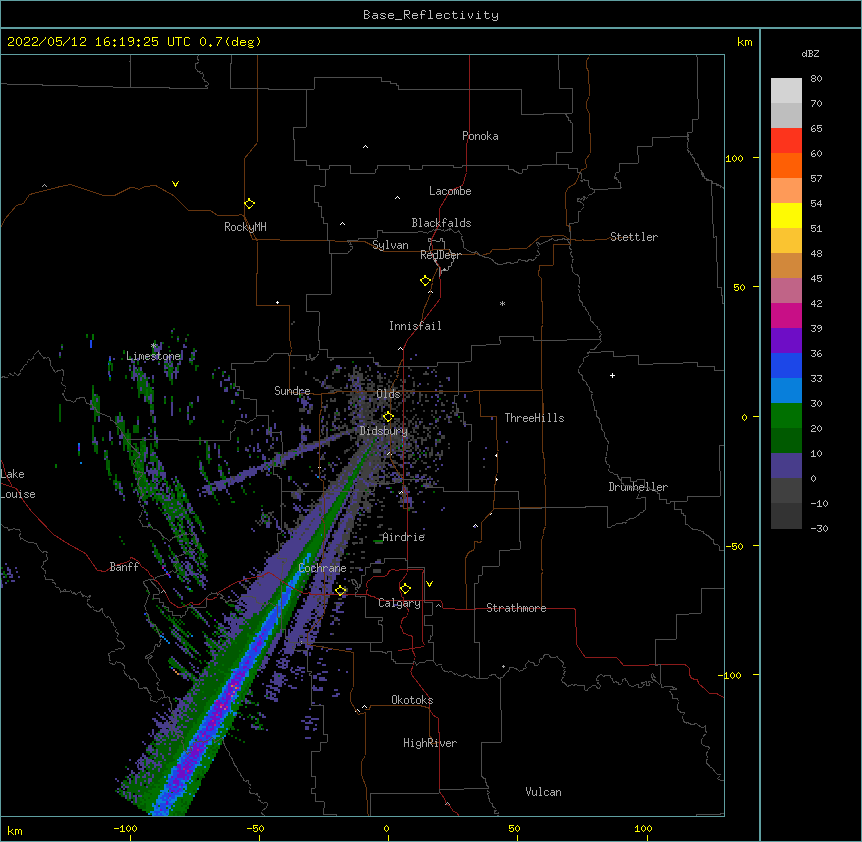
Task: Click the Olds city label
Action: pyautogui.click(x=388, y=394)
